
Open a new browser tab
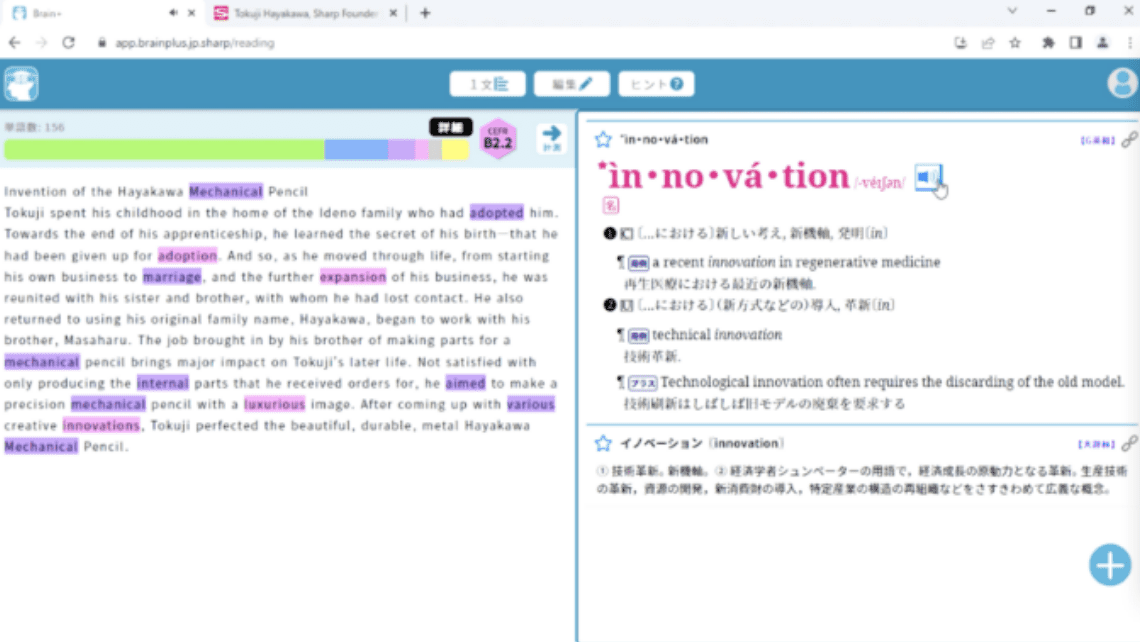[425, 13]
